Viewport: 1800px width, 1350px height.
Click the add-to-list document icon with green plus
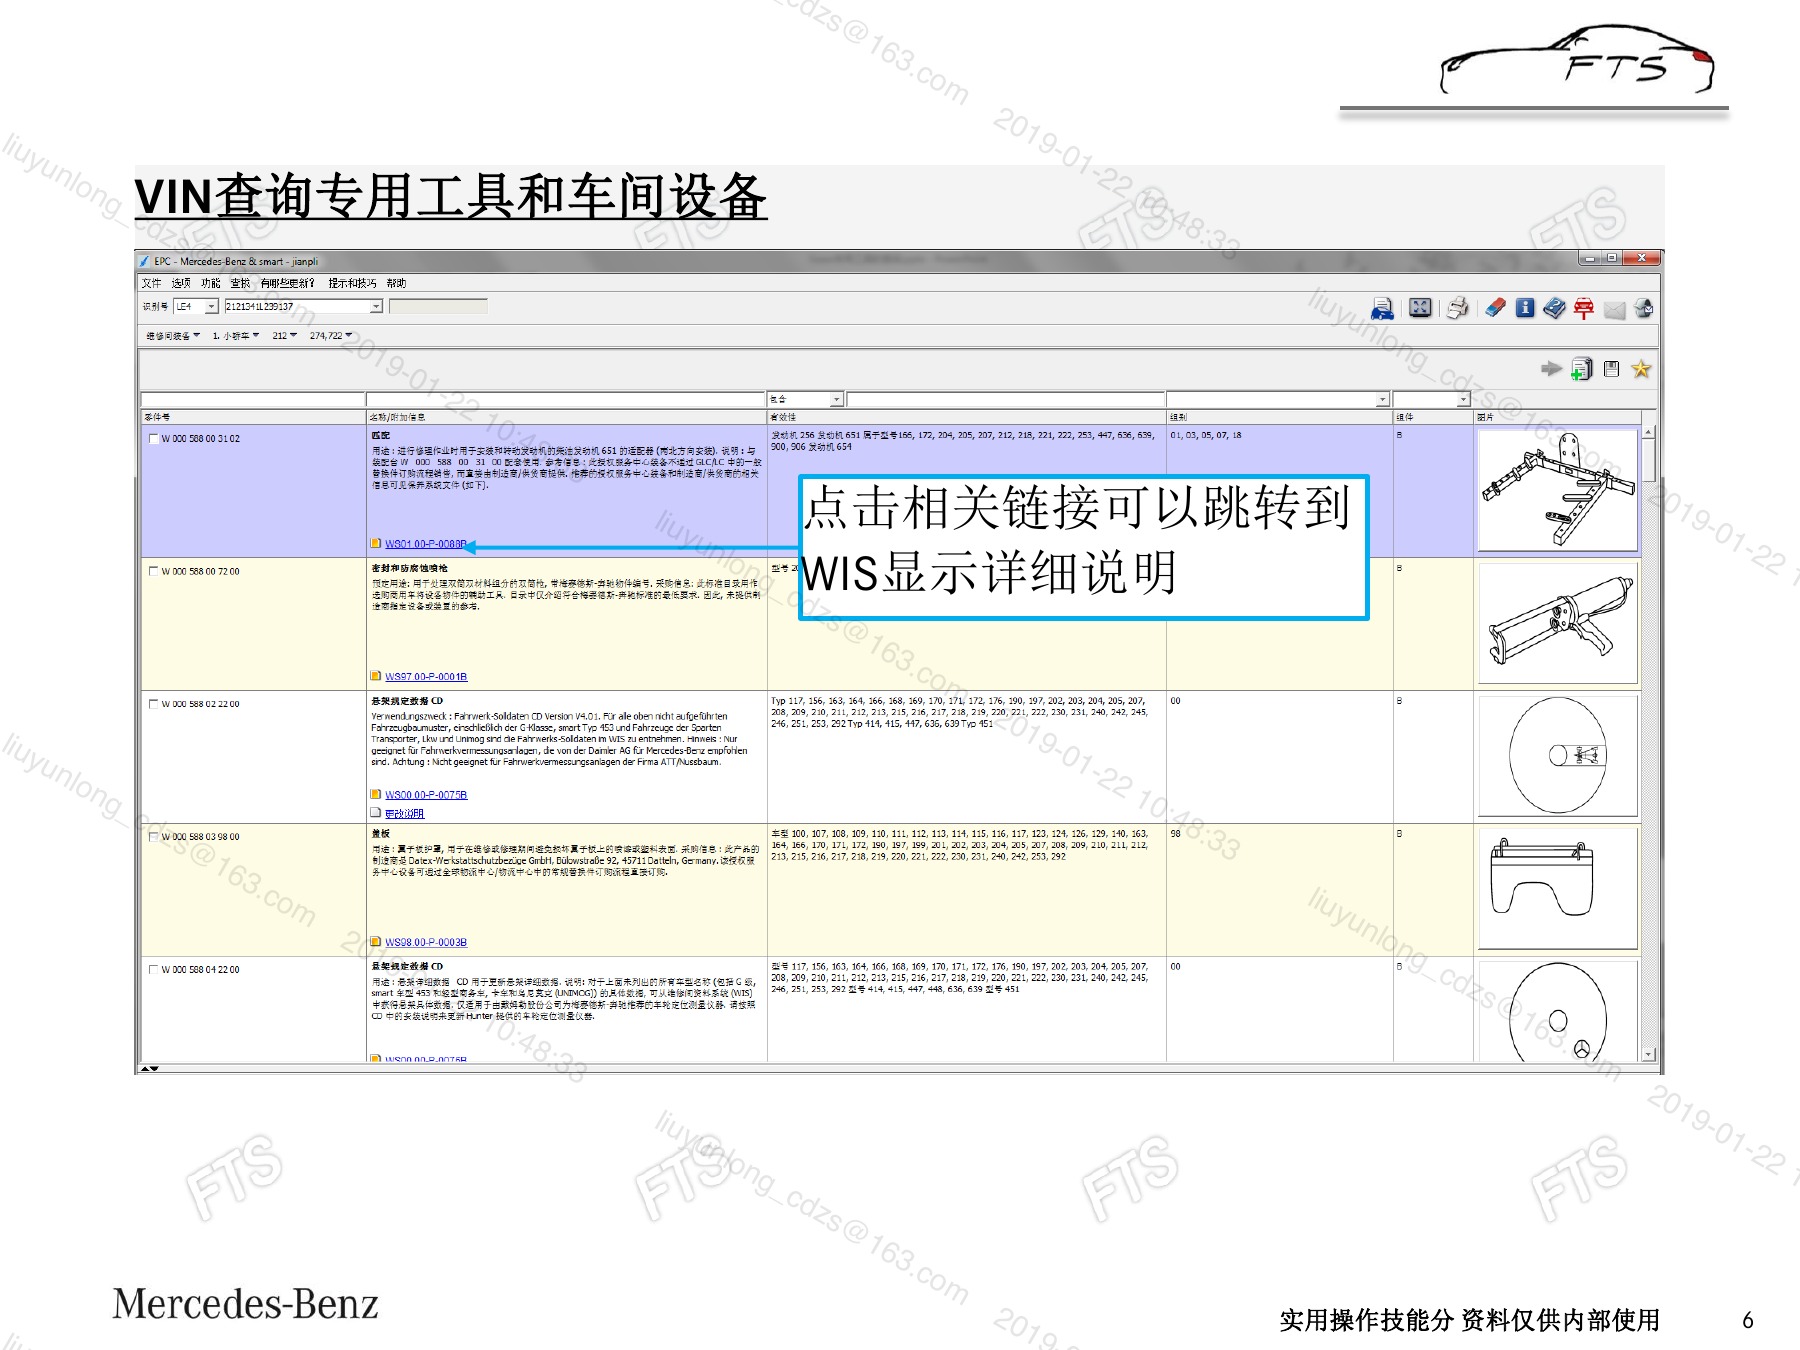click(1581, 369)
